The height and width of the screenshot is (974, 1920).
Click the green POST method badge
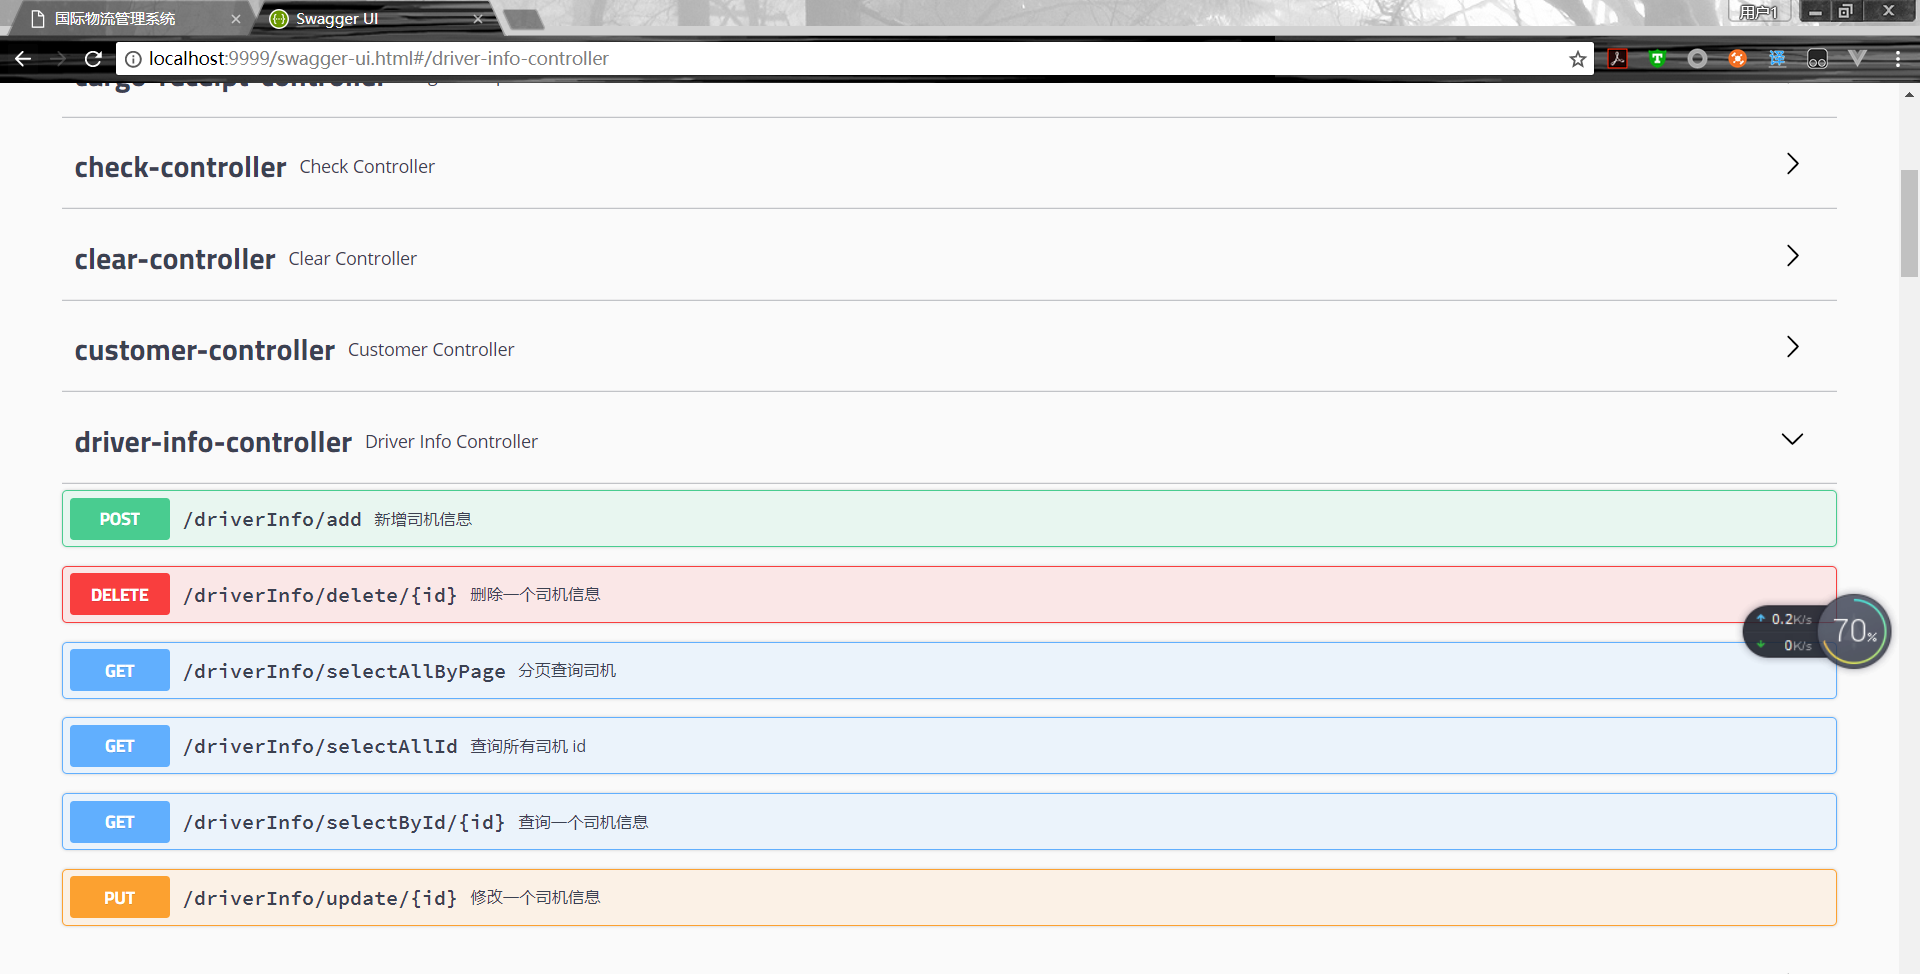120,519
